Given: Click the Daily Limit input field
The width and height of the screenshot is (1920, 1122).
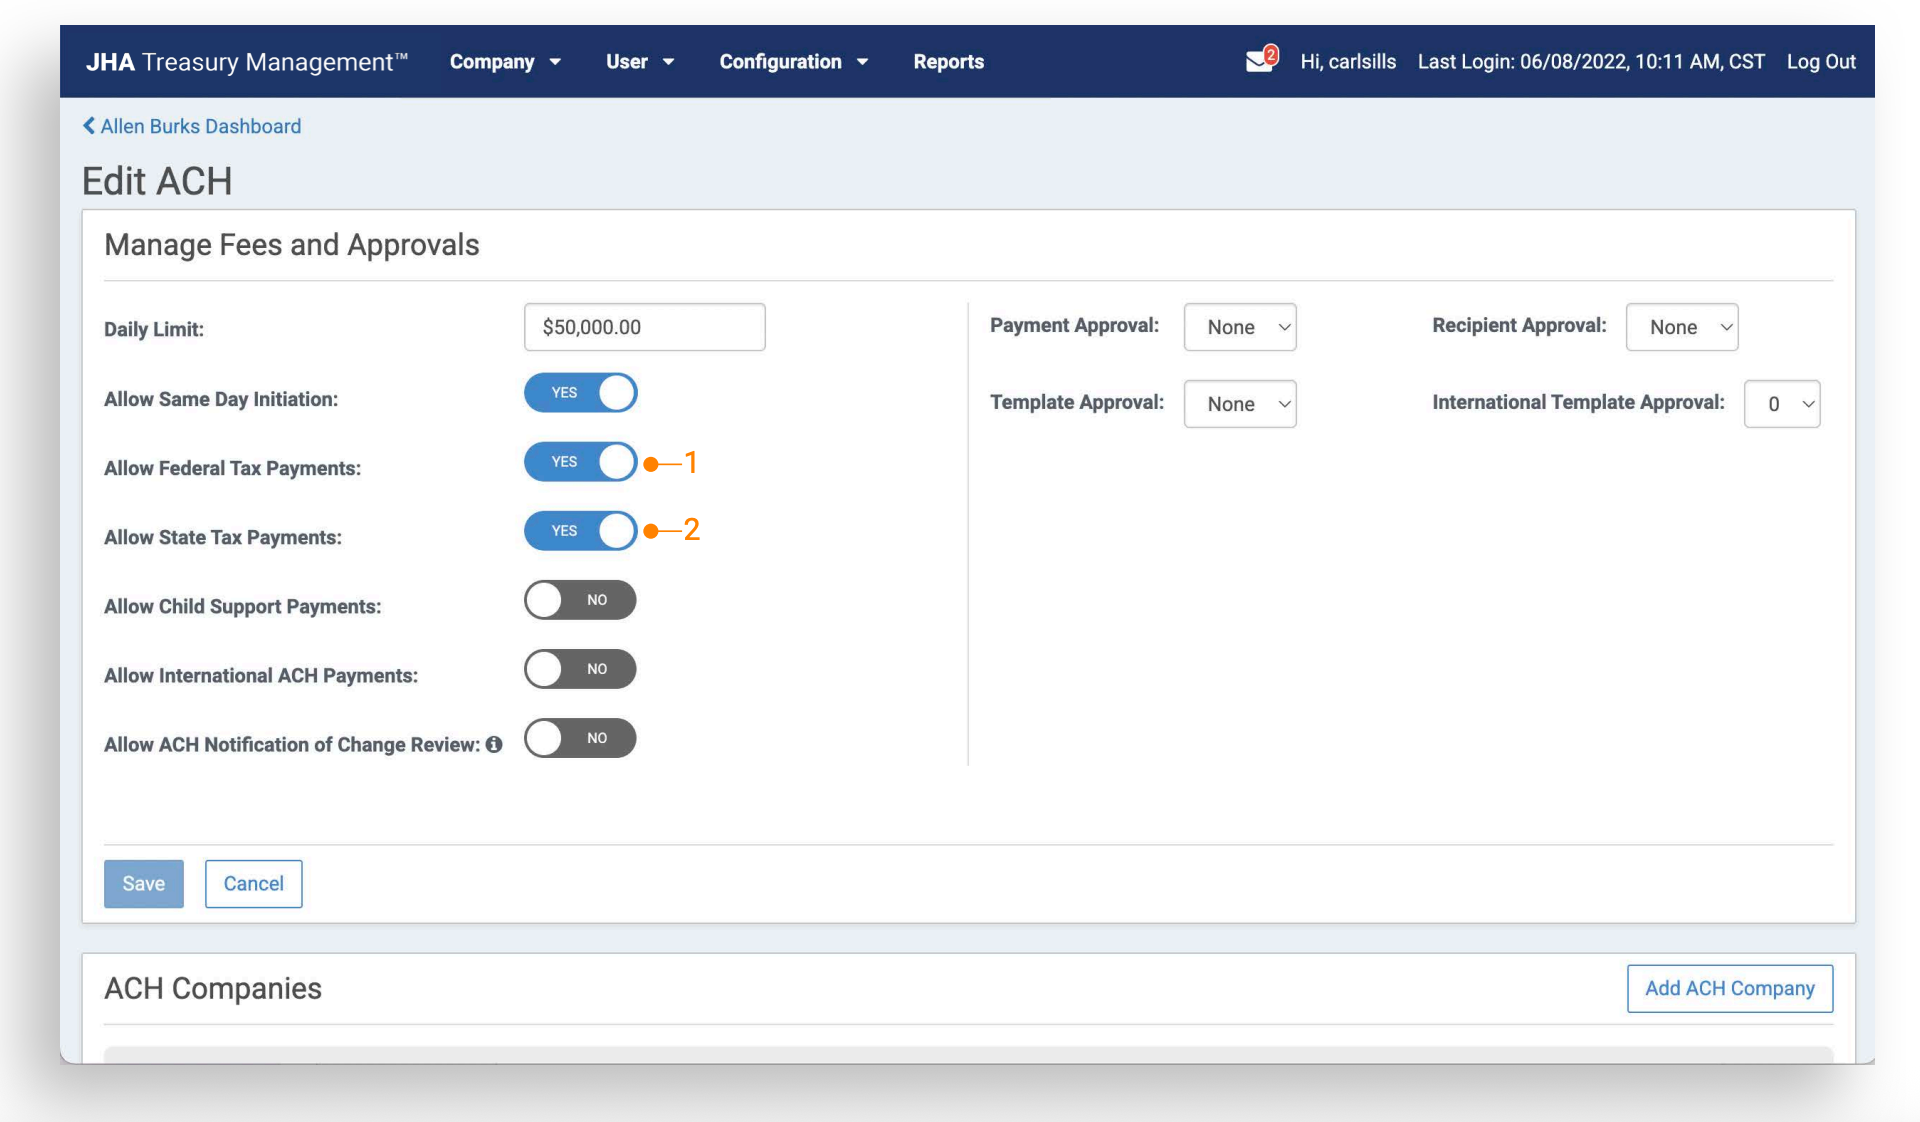Looking at the screenshot, I should point(644,327).
